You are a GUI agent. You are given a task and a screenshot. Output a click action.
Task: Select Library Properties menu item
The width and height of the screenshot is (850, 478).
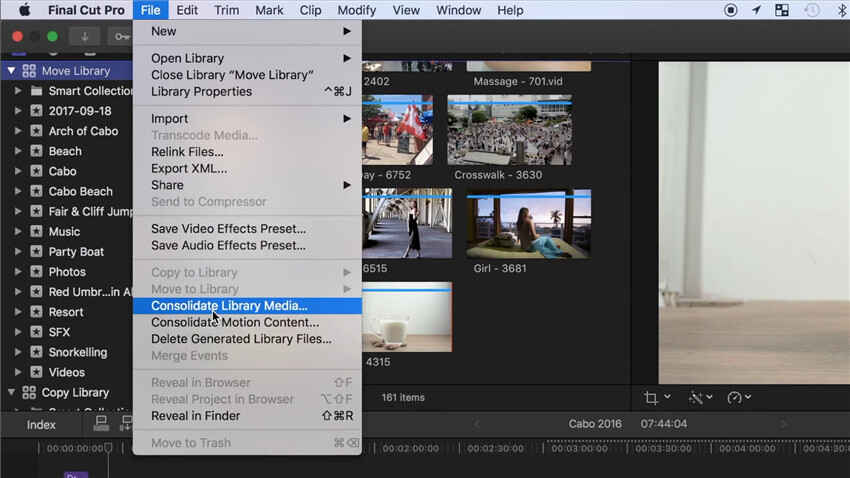248,92
